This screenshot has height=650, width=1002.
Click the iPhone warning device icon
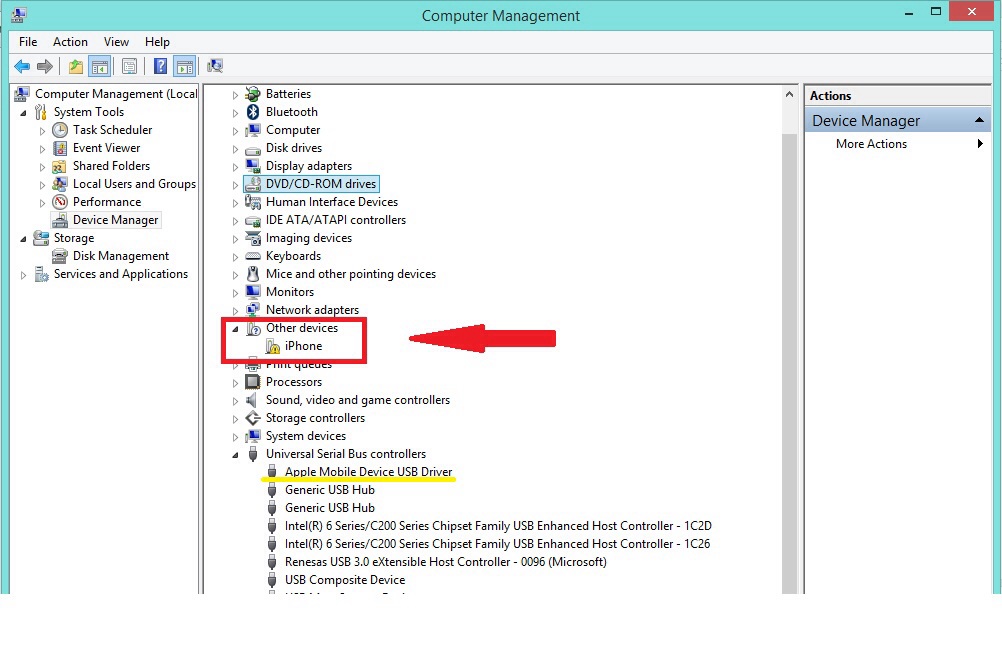(273, 346)
